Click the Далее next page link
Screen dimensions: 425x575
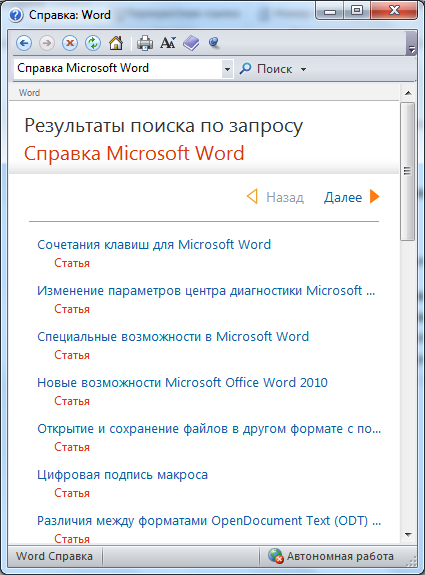[x=343, y=197]
